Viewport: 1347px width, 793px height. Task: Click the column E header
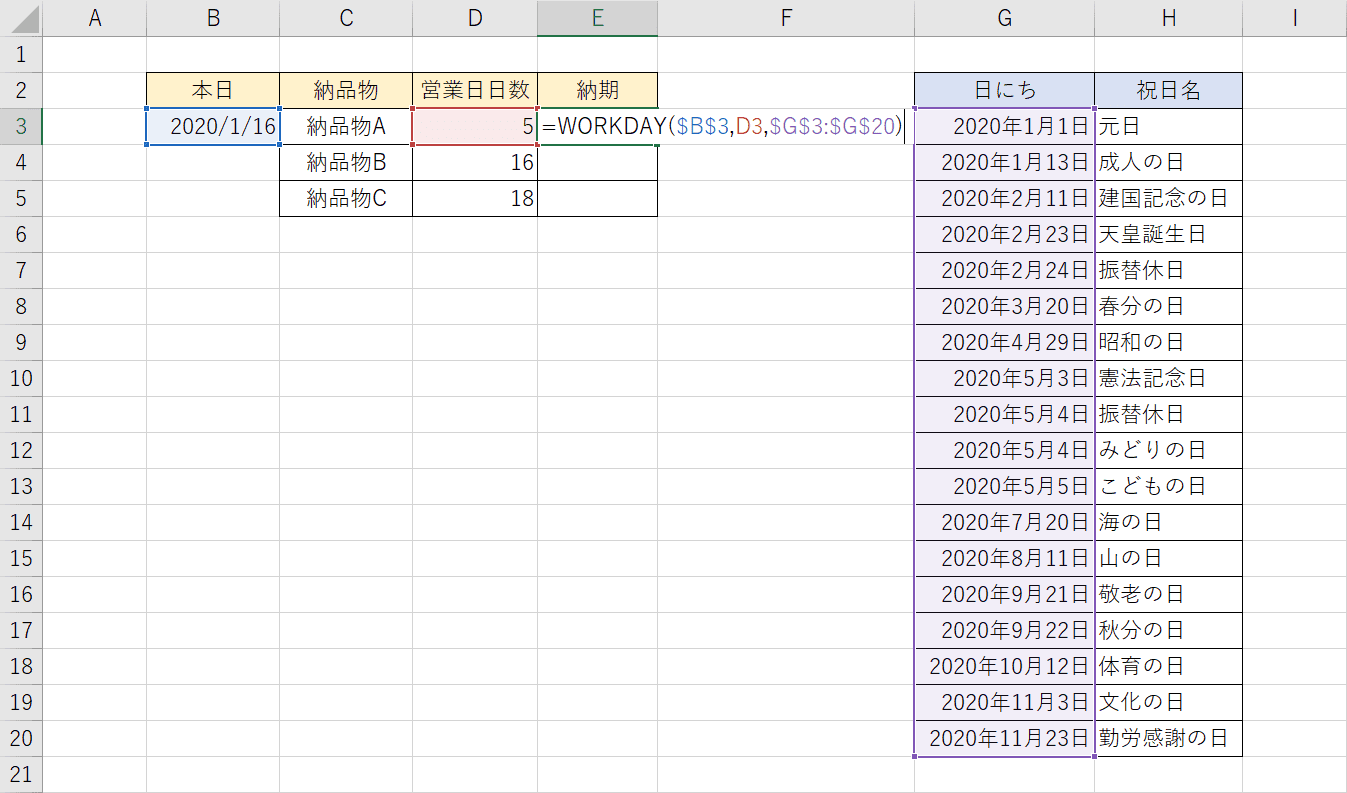point(597,17)
